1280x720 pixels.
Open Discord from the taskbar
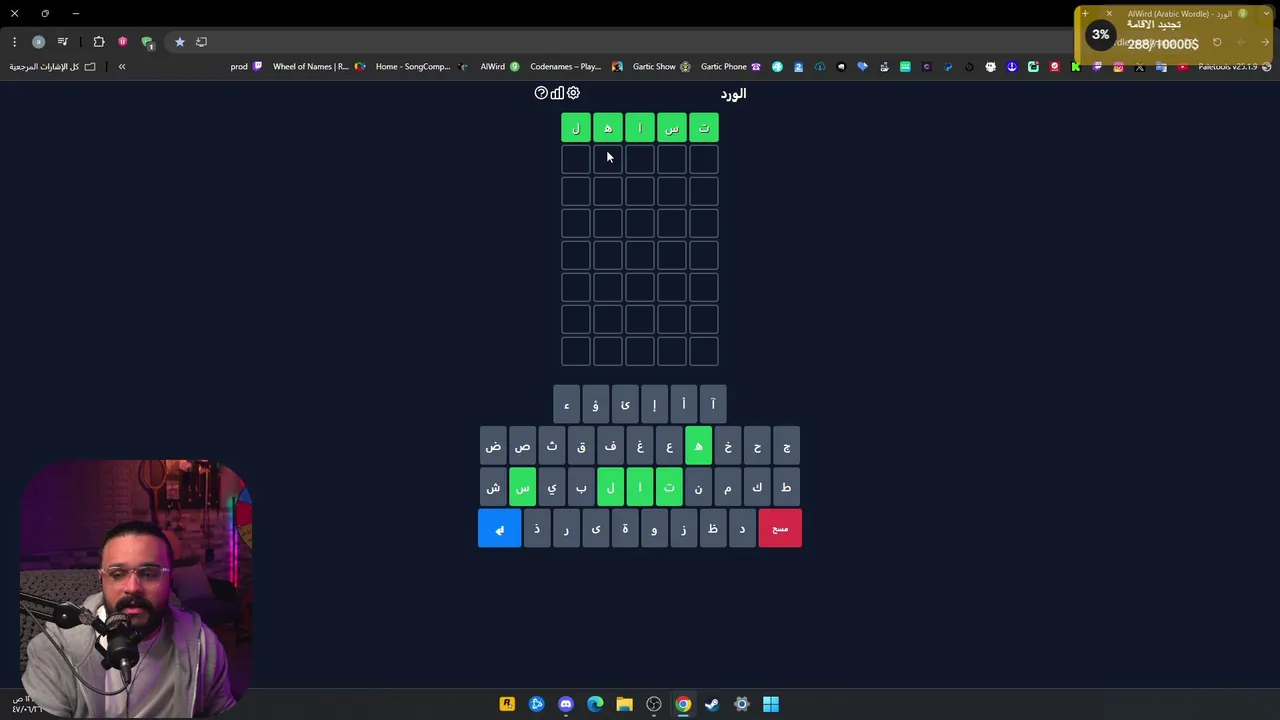(566, 704)
